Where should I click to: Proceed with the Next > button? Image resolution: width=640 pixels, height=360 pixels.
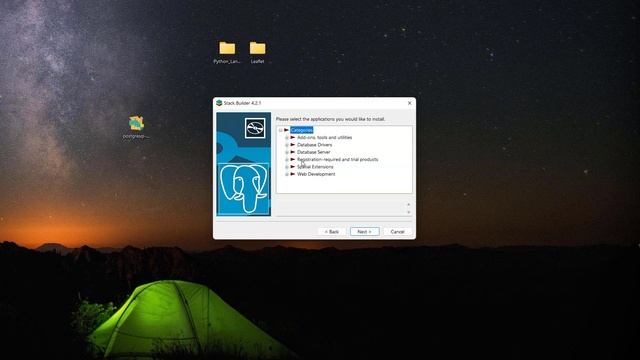pos(364,232)
